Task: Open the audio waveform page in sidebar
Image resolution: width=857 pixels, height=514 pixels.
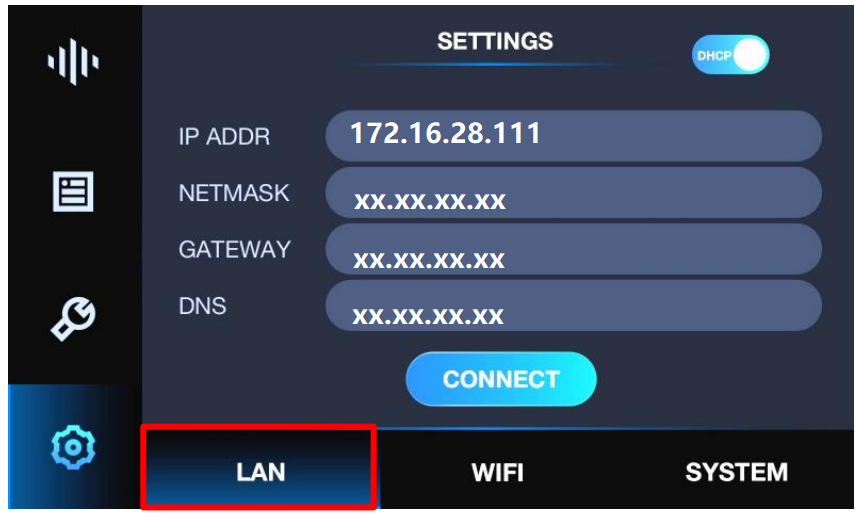Action: click(73, 61)
